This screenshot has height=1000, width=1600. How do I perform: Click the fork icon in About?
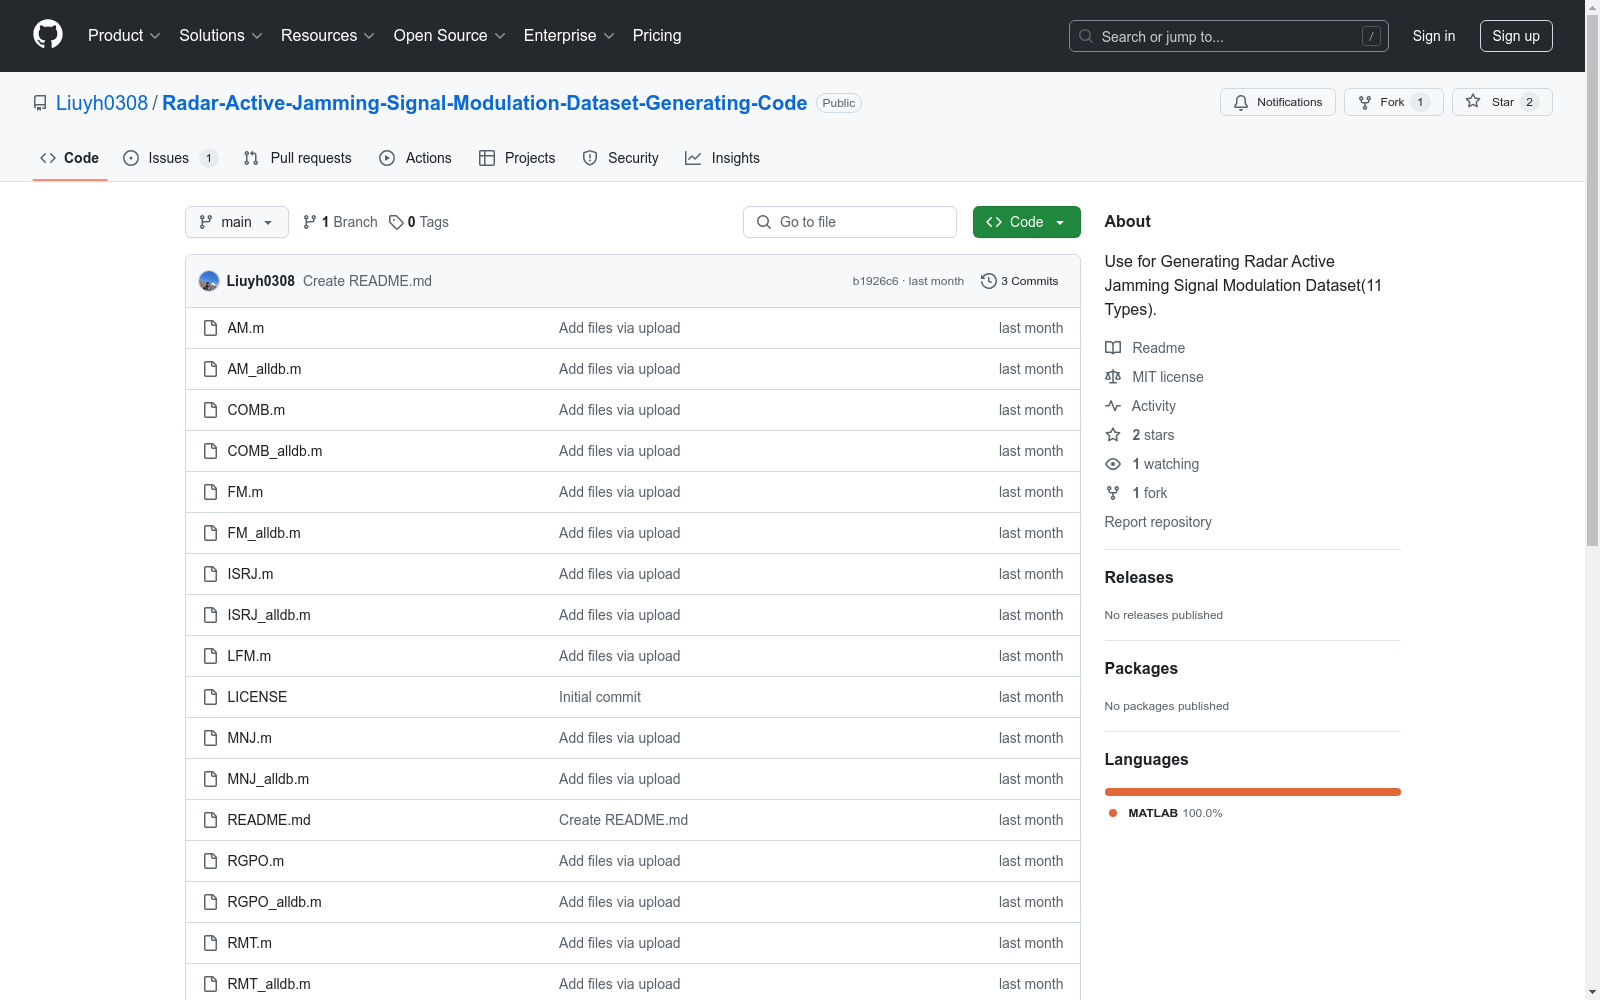point(1113,493)
